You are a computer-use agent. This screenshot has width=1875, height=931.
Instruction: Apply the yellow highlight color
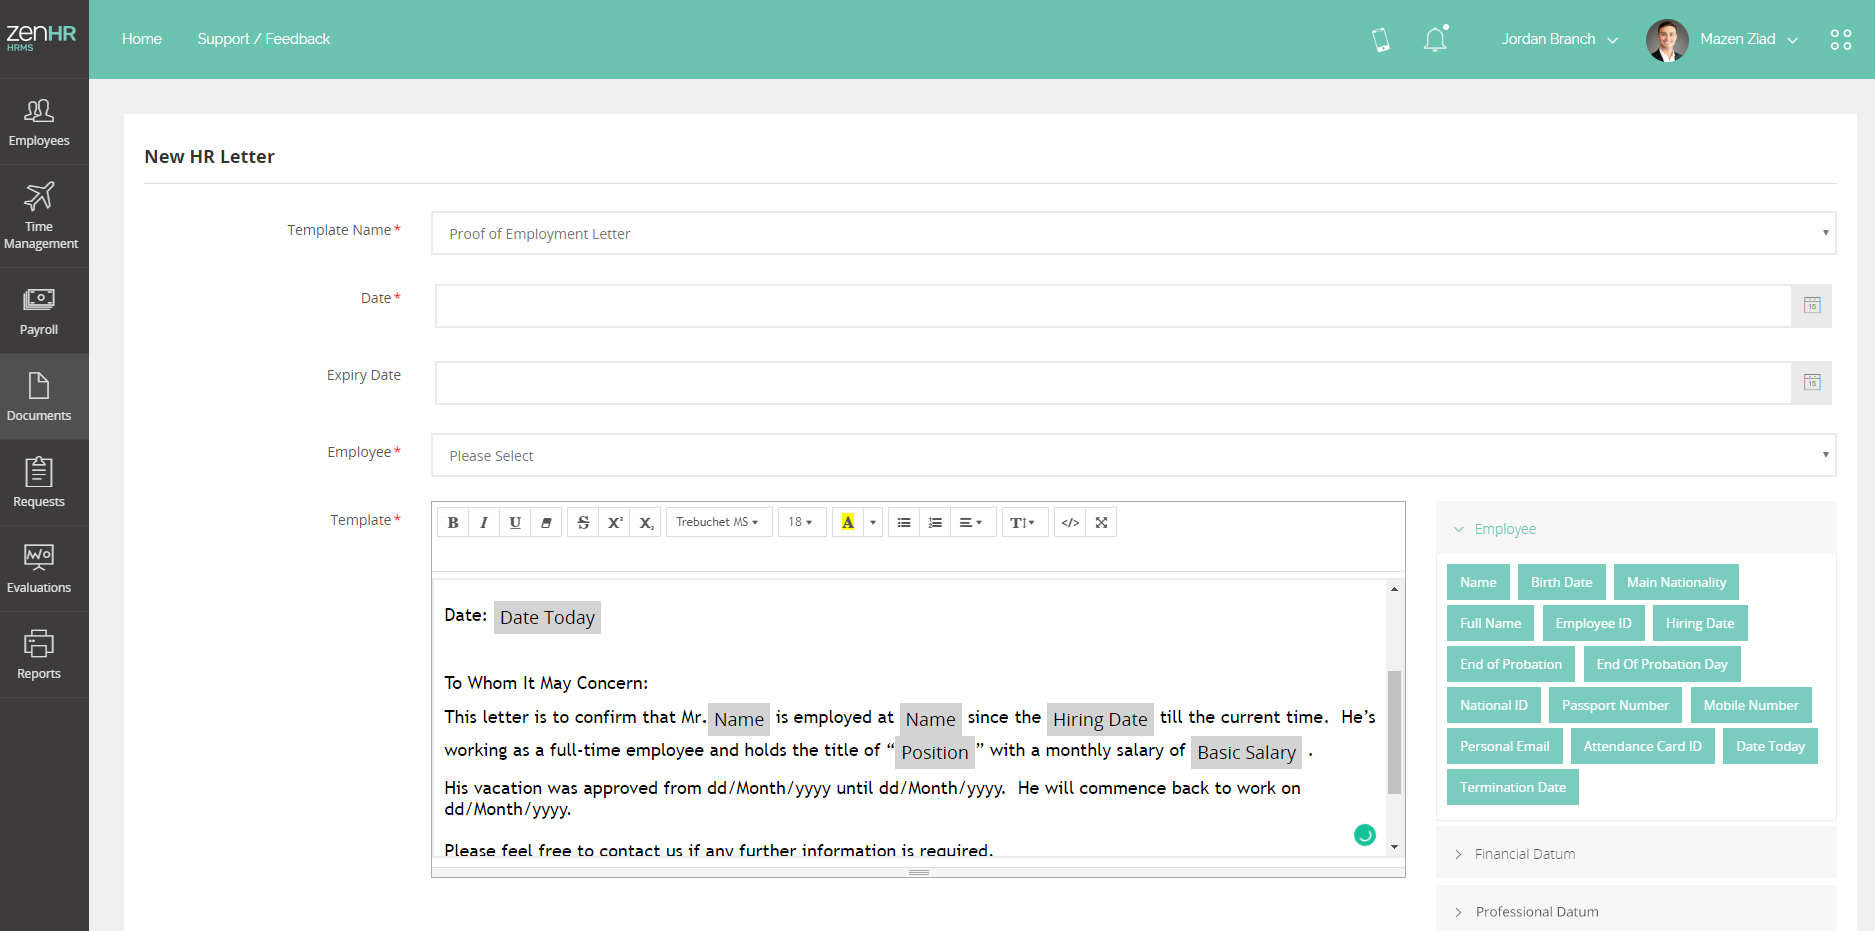click(848, 522)
